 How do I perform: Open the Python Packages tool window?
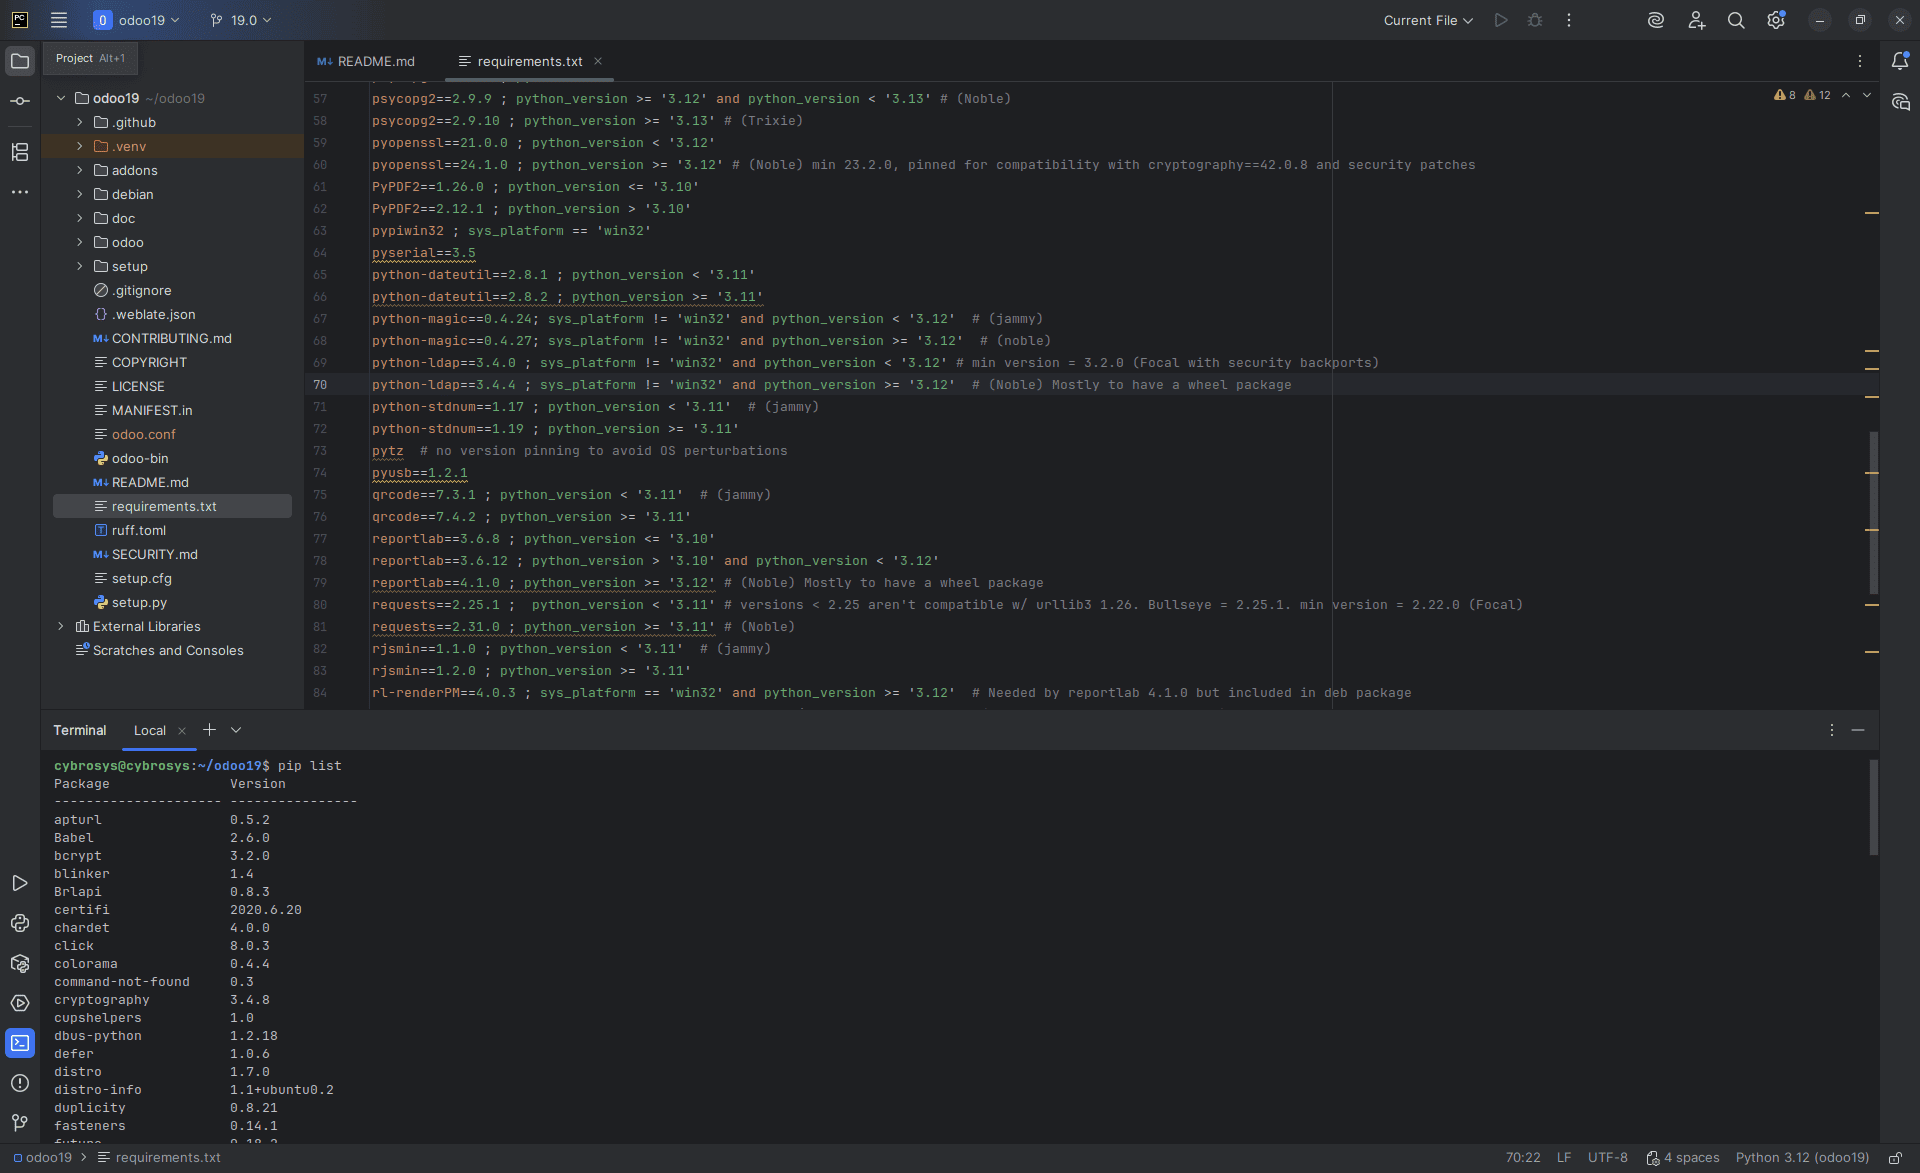coord(20,963)
